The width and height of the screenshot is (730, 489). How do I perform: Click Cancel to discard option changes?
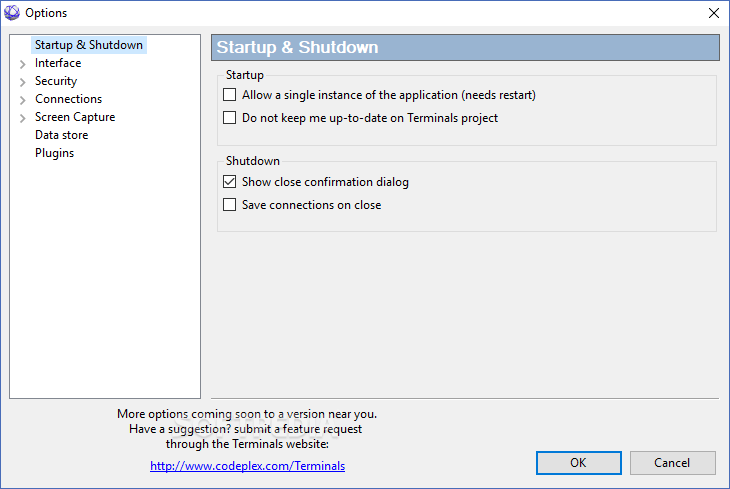(672, 463)
